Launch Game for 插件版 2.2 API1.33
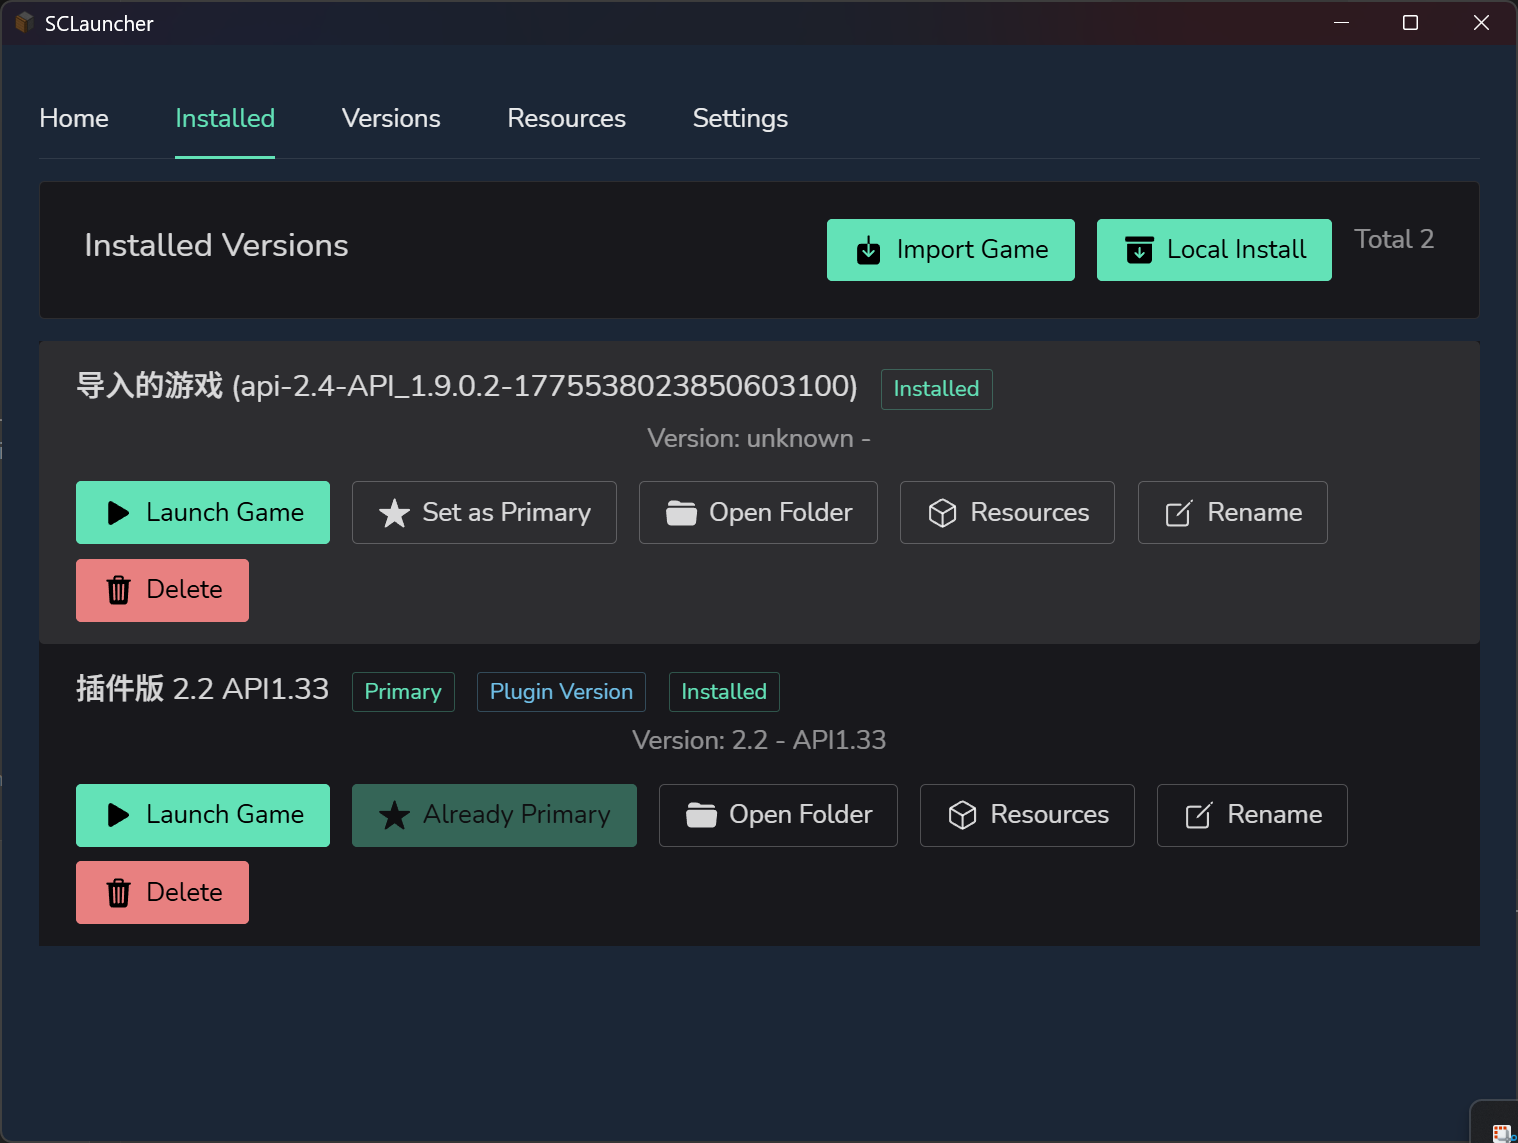 [203, 815]
